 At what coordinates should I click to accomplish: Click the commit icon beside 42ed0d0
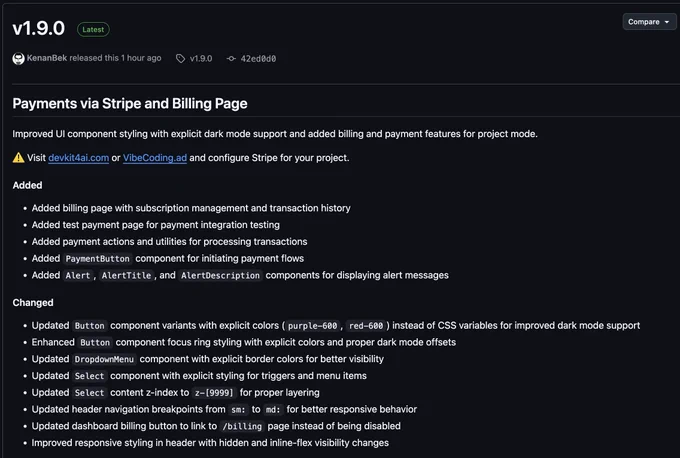231,59
